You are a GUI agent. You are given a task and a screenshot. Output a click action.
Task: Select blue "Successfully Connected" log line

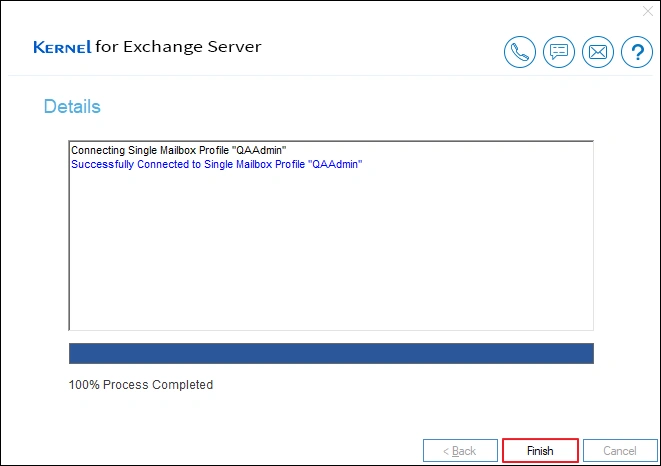click(x=217, y=164)
